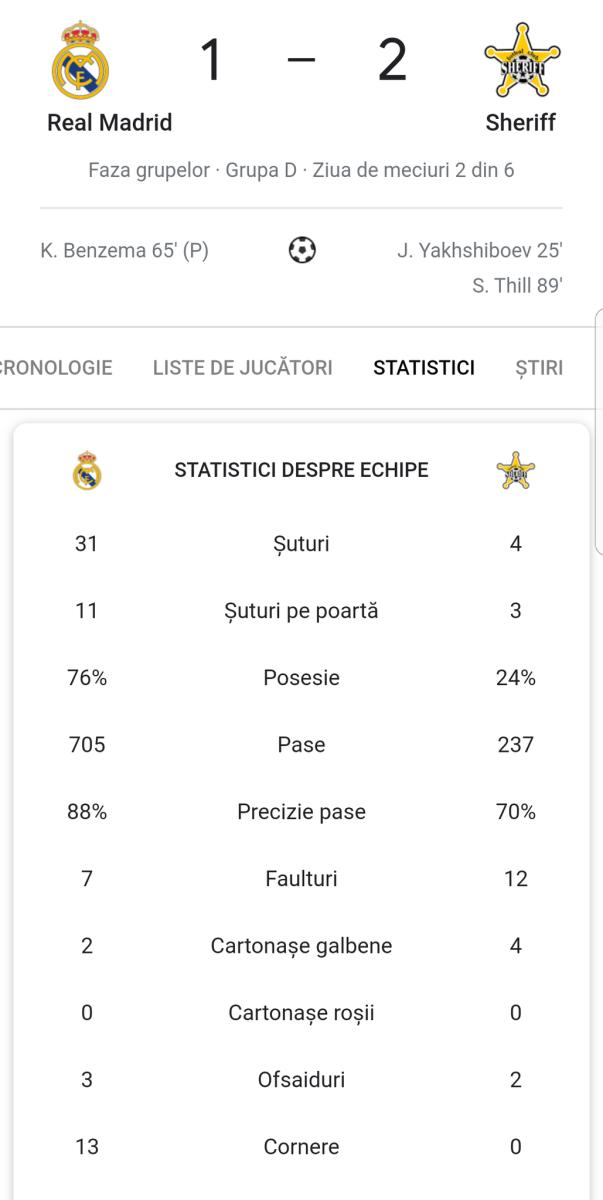Click the Cartonașe galbene row label

point(301,946)
